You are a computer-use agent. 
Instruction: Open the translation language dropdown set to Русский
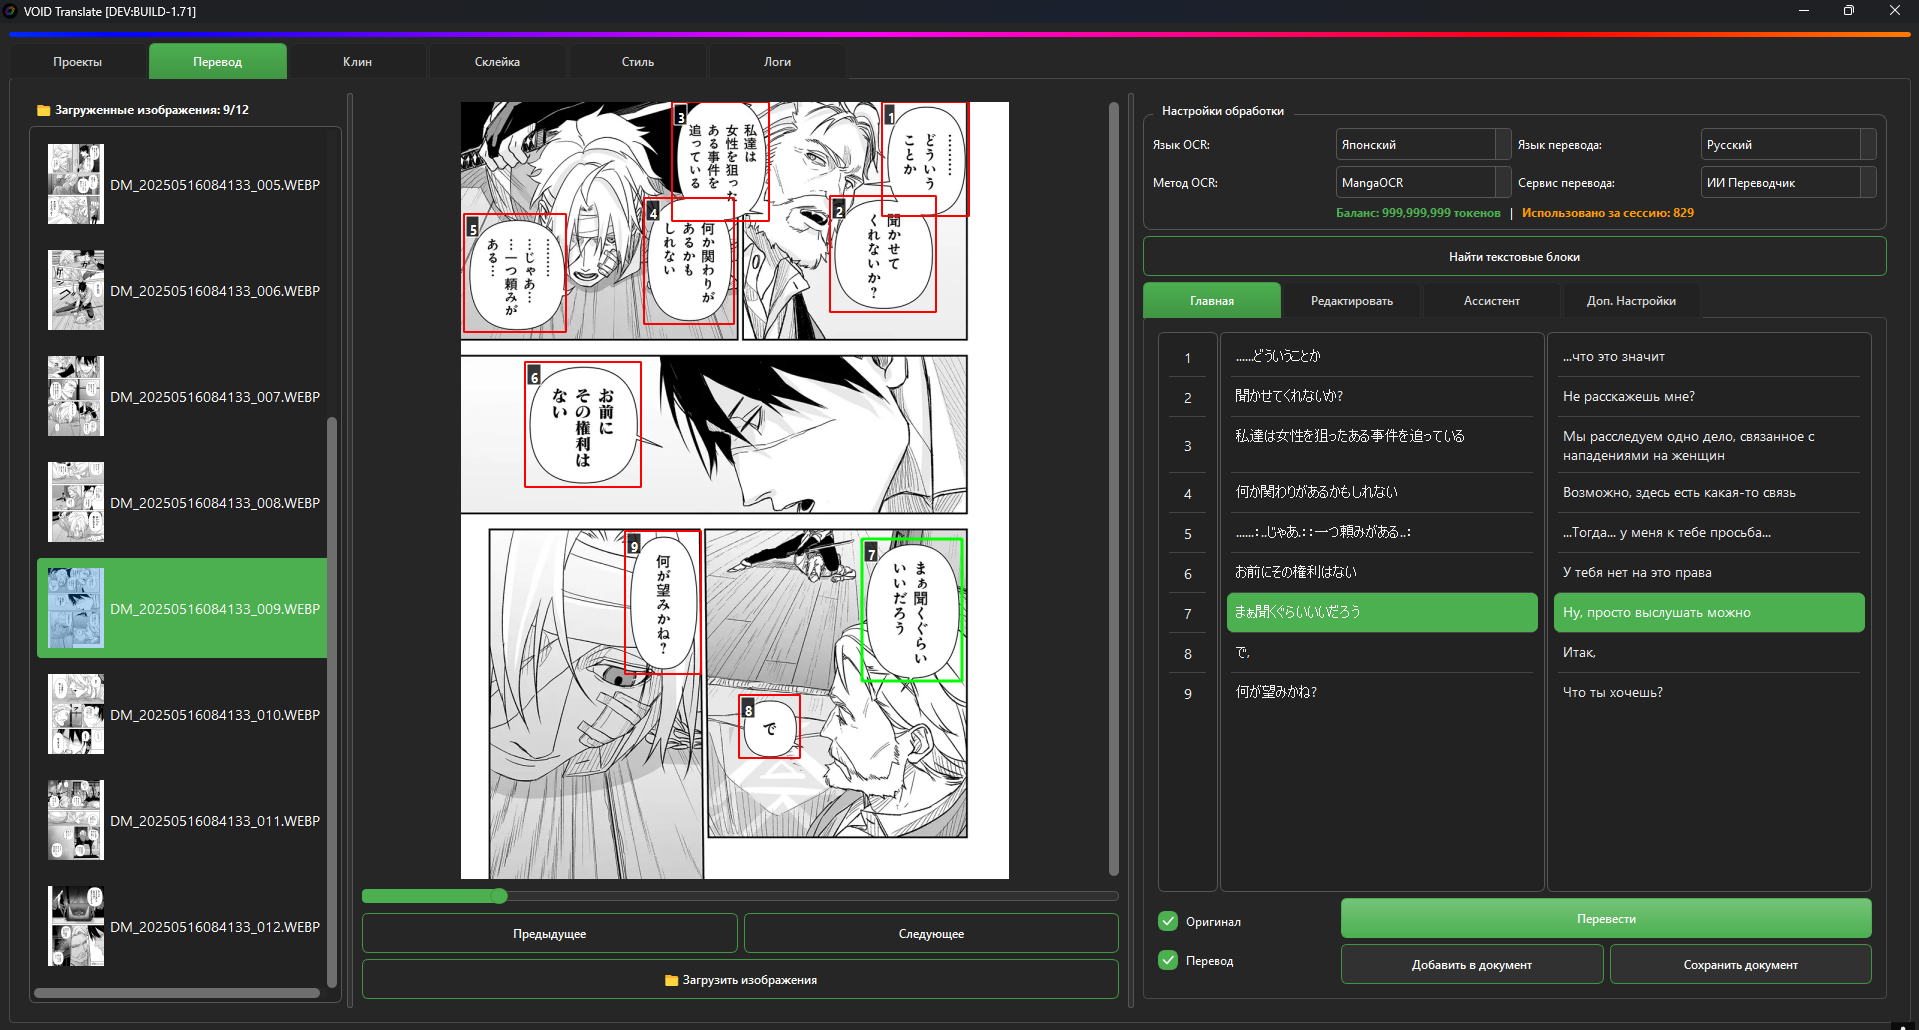tap(1787, 145)
